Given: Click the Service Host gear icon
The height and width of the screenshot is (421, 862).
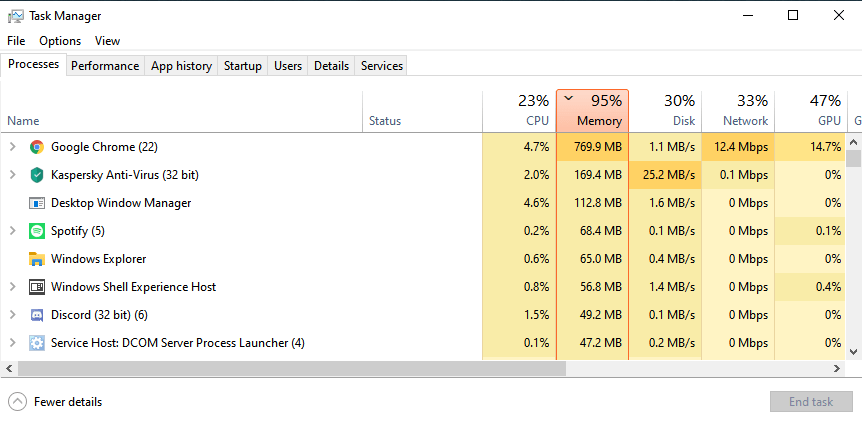Looking at the screenshot, I should 37,343.
